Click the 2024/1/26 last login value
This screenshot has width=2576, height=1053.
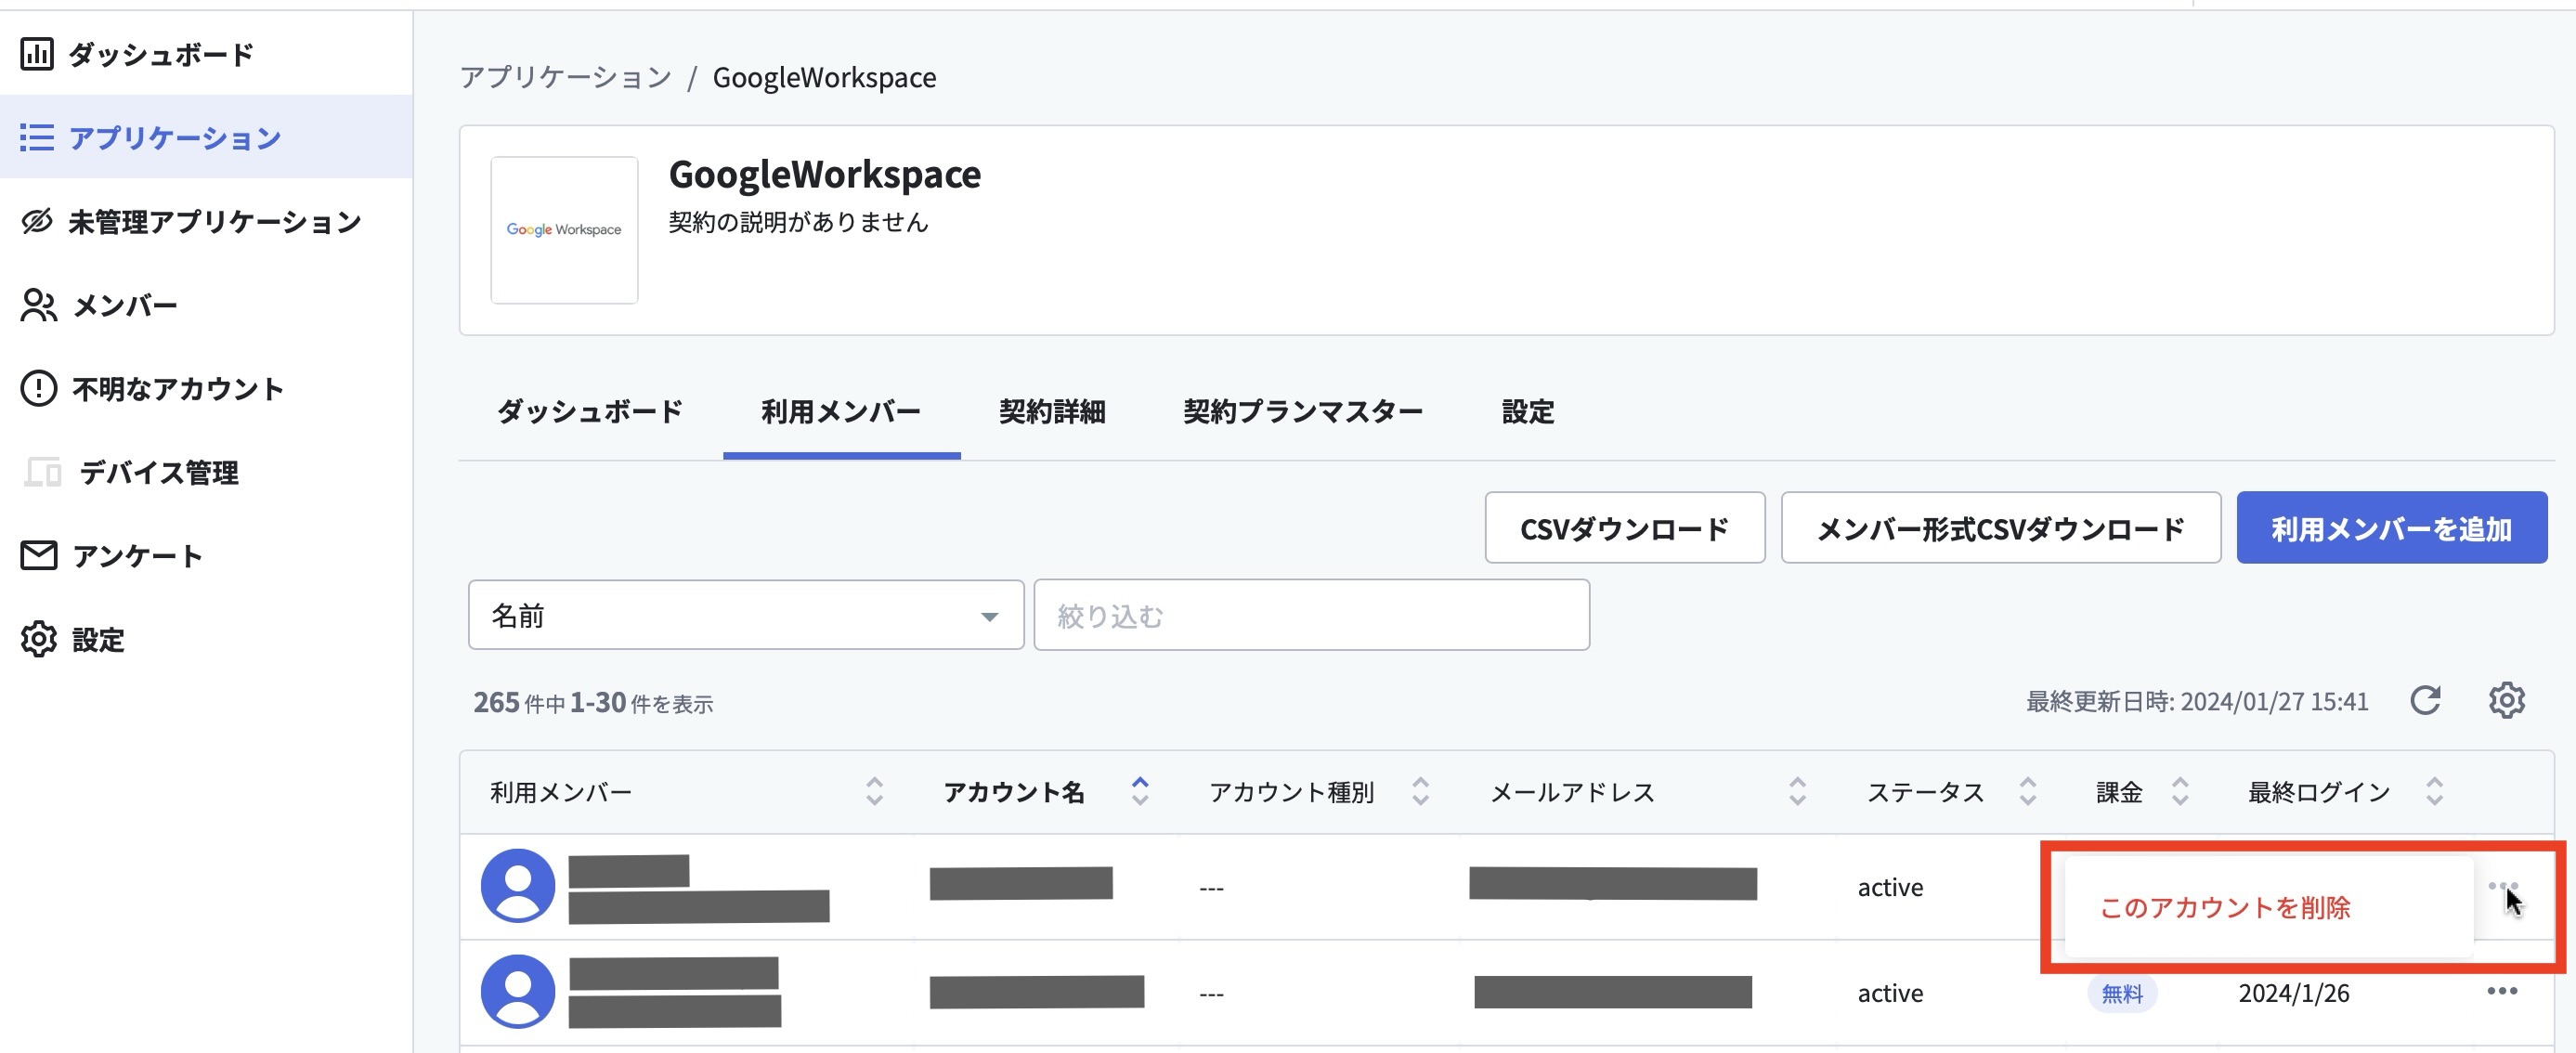2294,993
